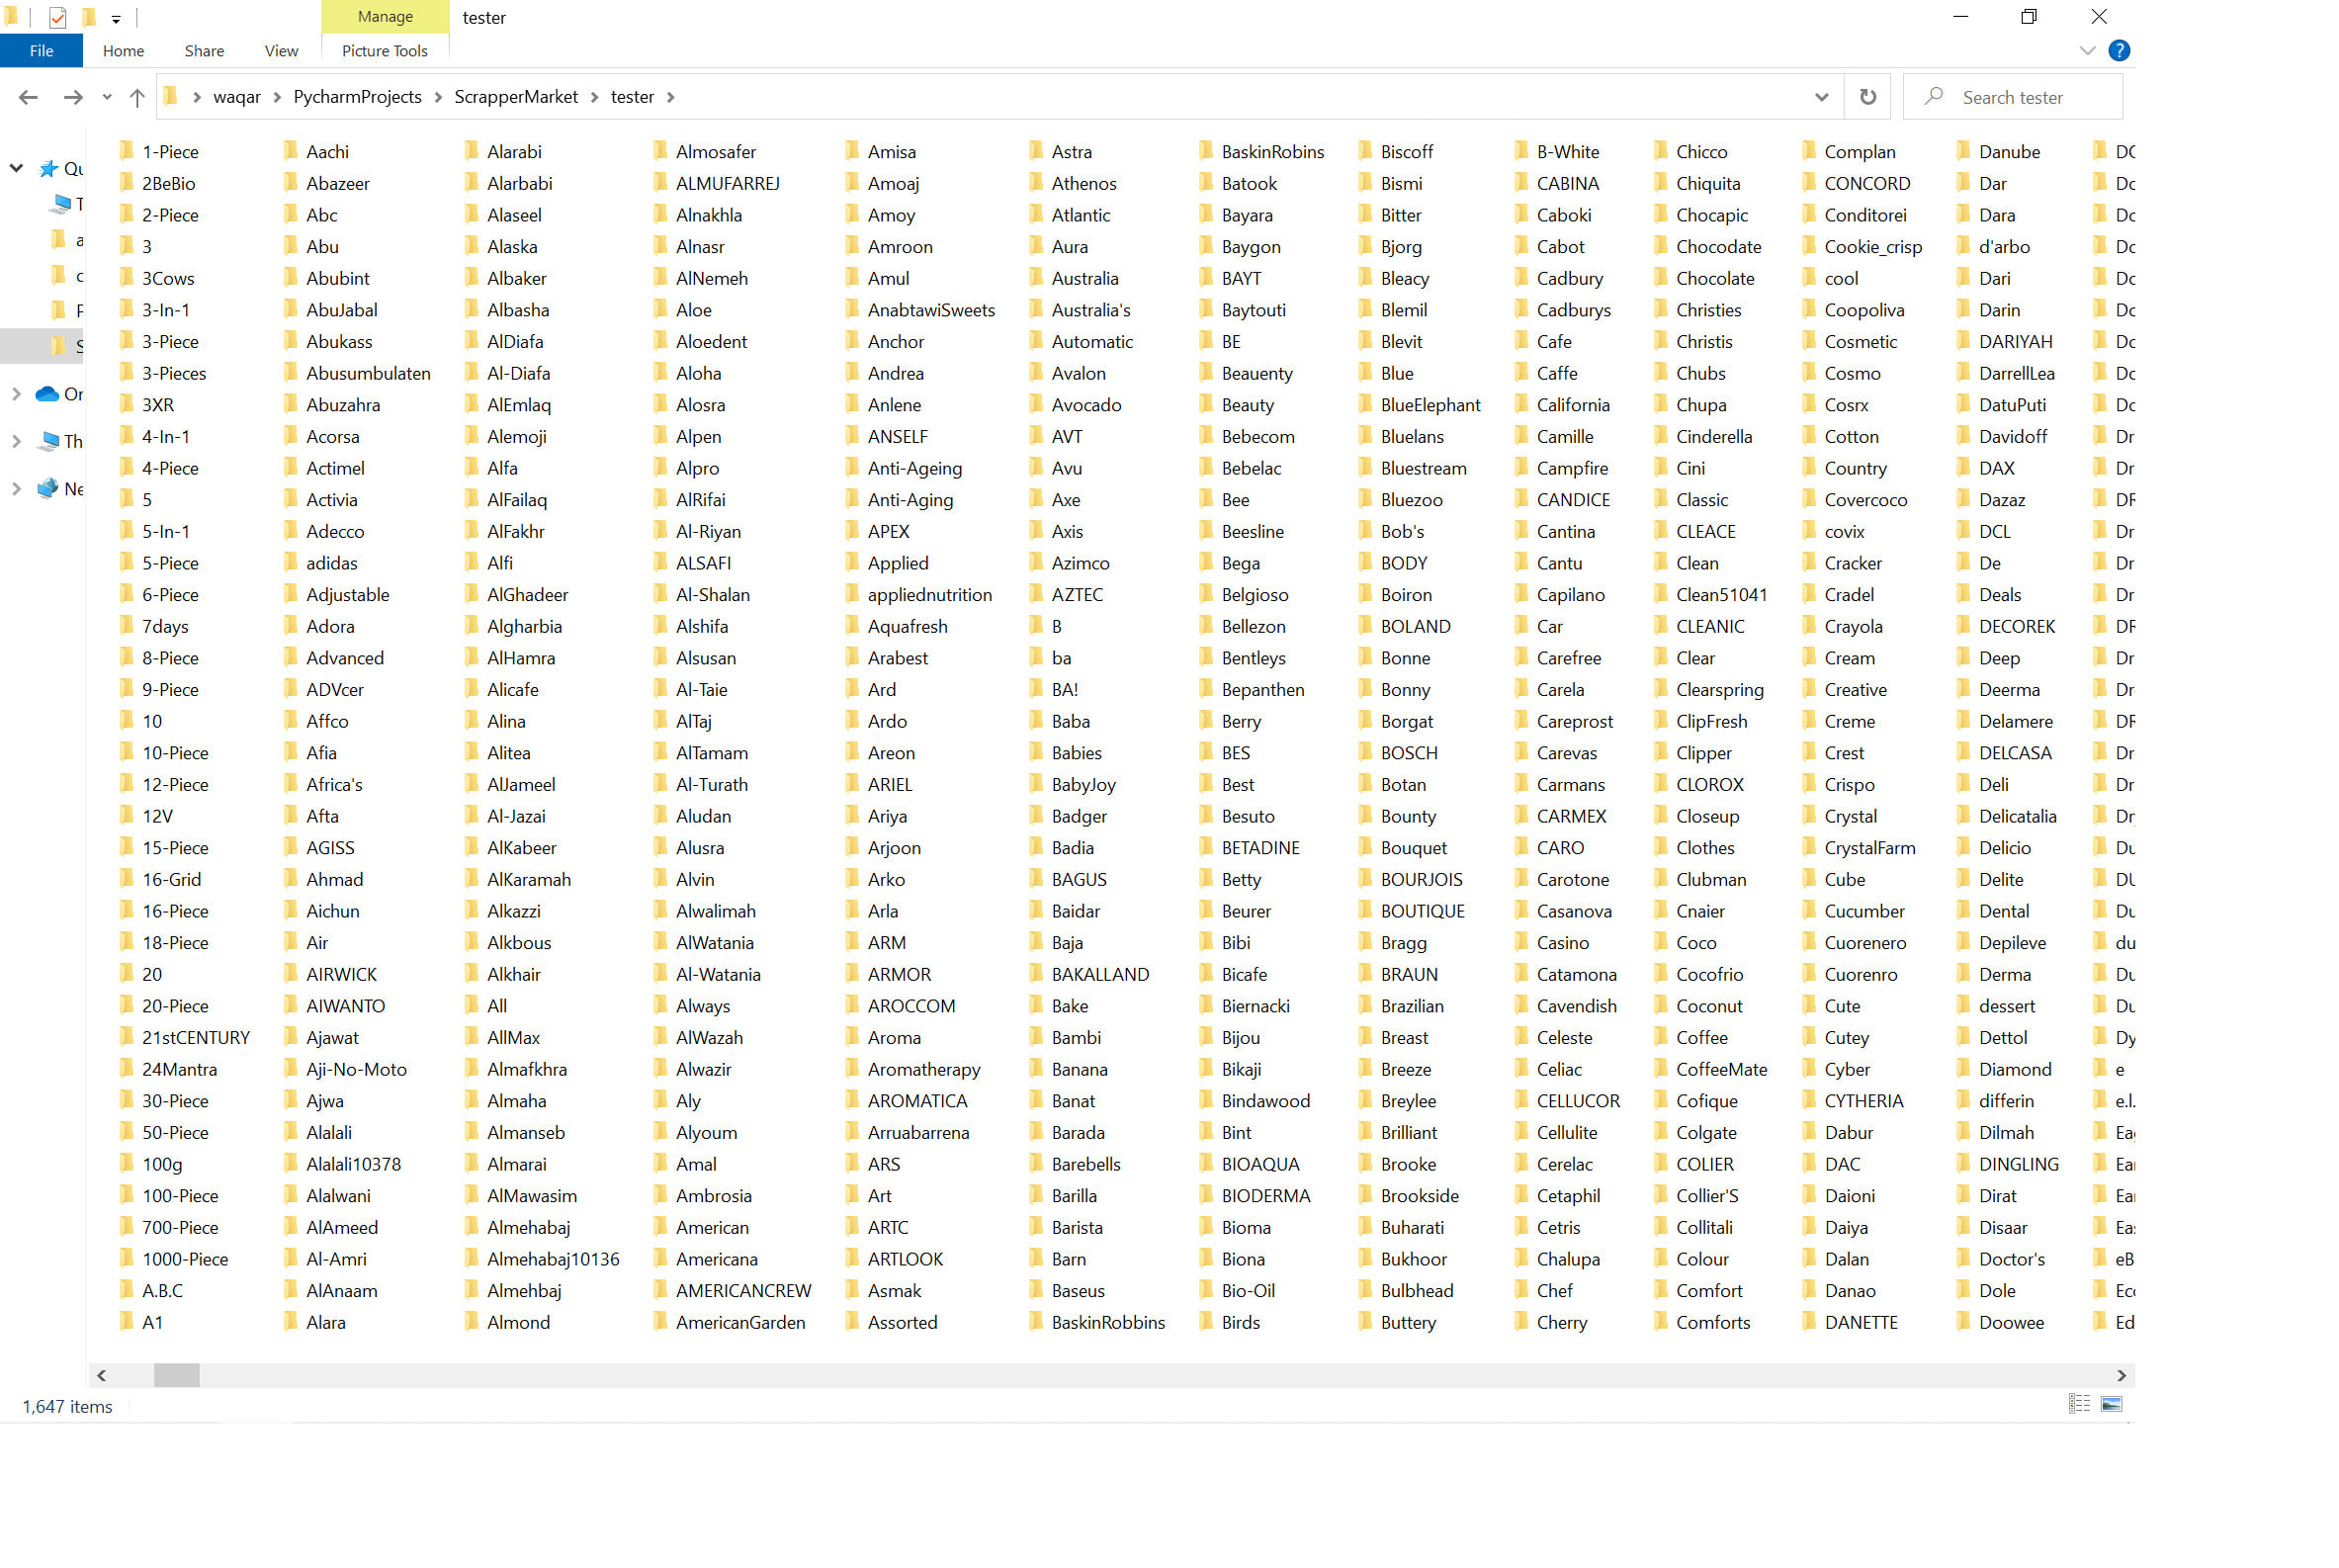Select the Alarabi folder icon
The height and width of the screenshot is (1568, 2339).
pyautogui.click(x=471, y=151)
